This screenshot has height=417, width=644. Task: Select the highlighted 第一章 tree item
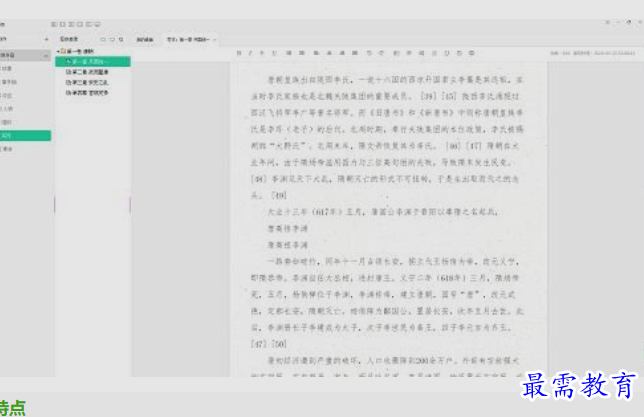(x=93, y=62)
